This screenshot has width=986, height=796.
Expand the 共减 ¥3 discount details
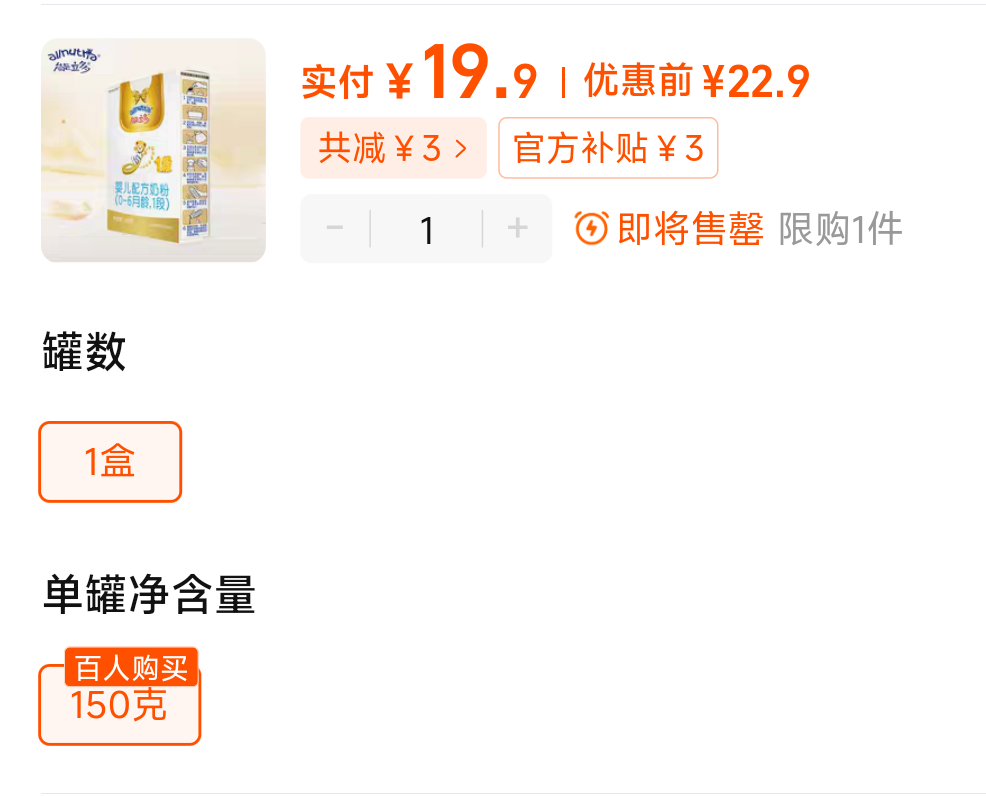point(394,148)
